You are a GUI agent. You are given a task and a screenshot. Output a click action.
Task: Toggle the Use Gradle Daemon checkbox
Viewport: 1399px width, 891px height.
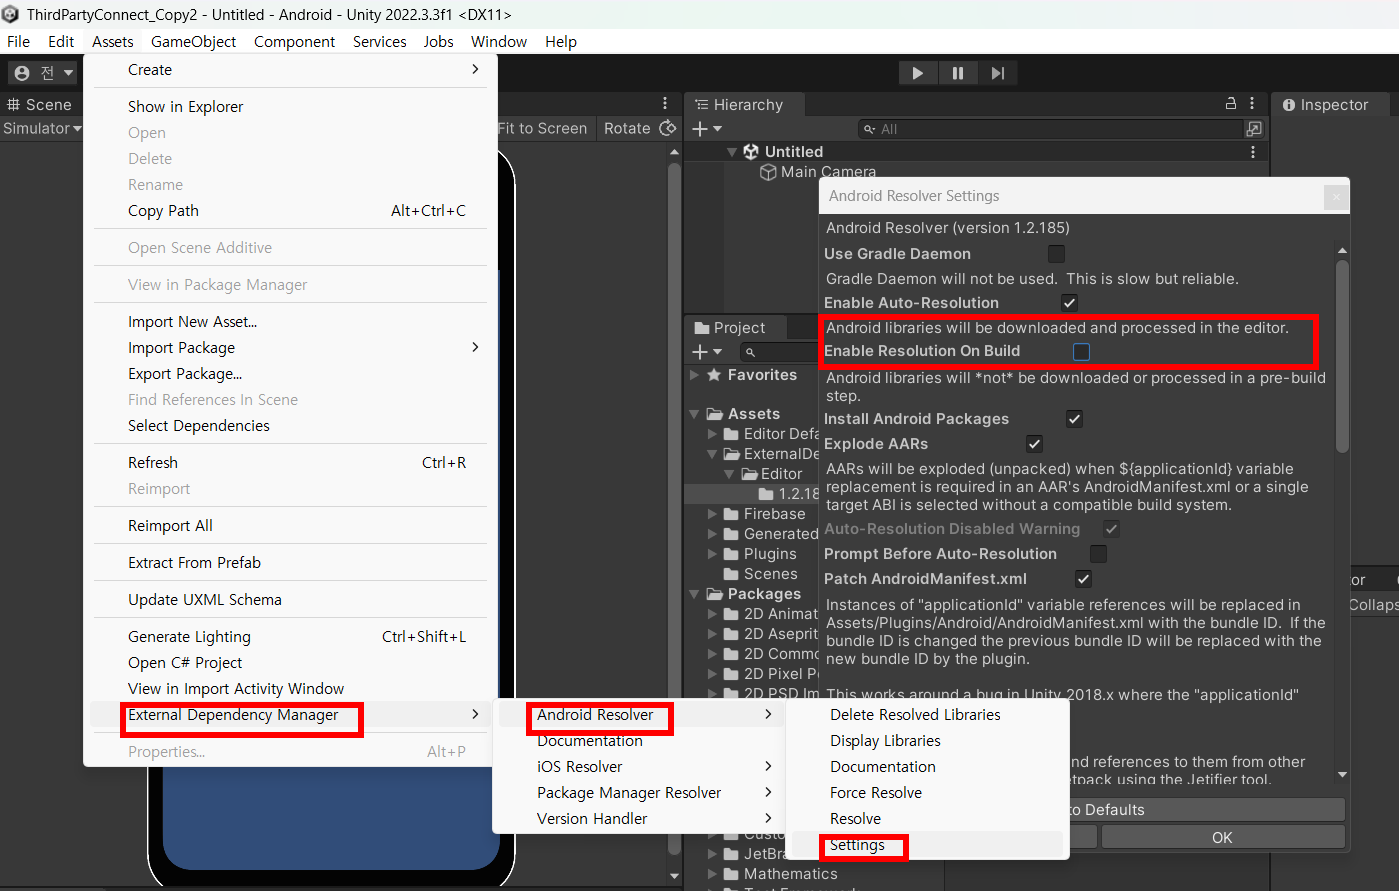pyautogui.click(x=1056, y=254)
